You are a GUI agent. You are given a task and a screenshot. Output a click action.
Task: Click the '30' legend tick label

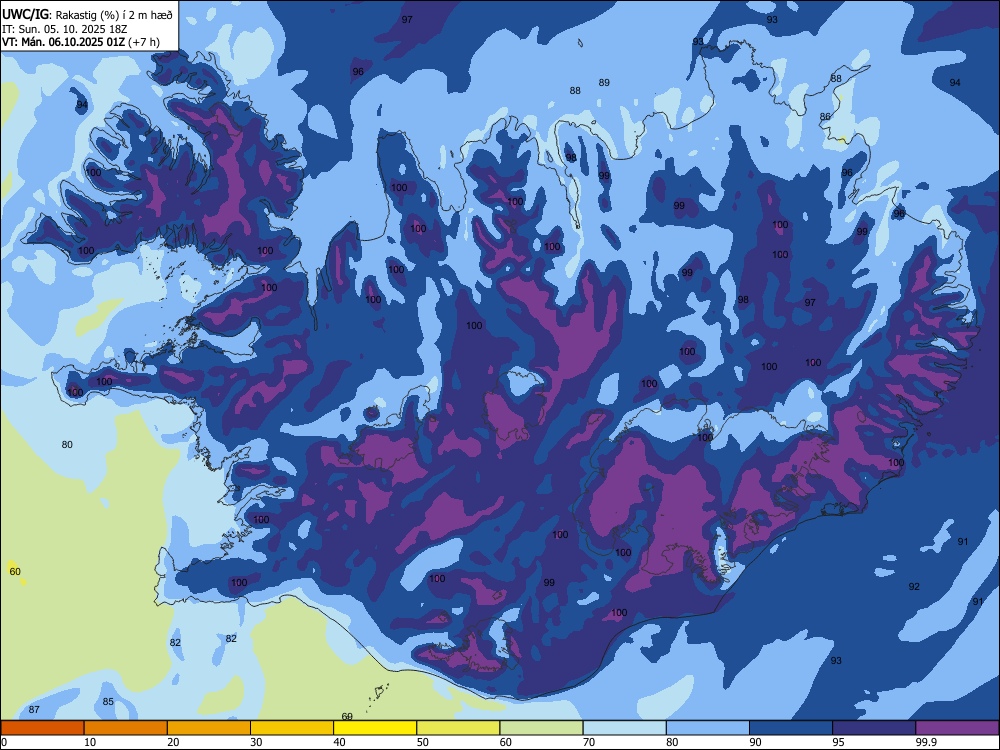(256, 742)
